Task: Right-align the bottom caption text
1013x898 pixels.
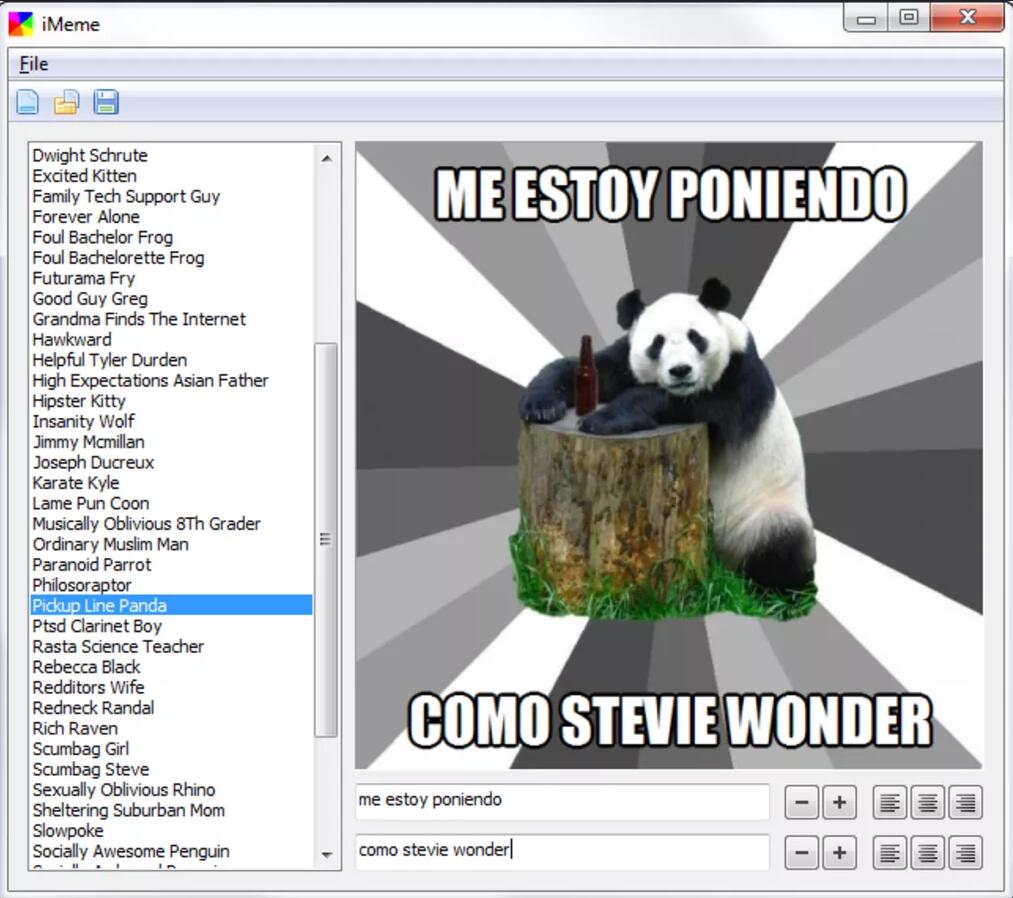Action: coord(966,853)
